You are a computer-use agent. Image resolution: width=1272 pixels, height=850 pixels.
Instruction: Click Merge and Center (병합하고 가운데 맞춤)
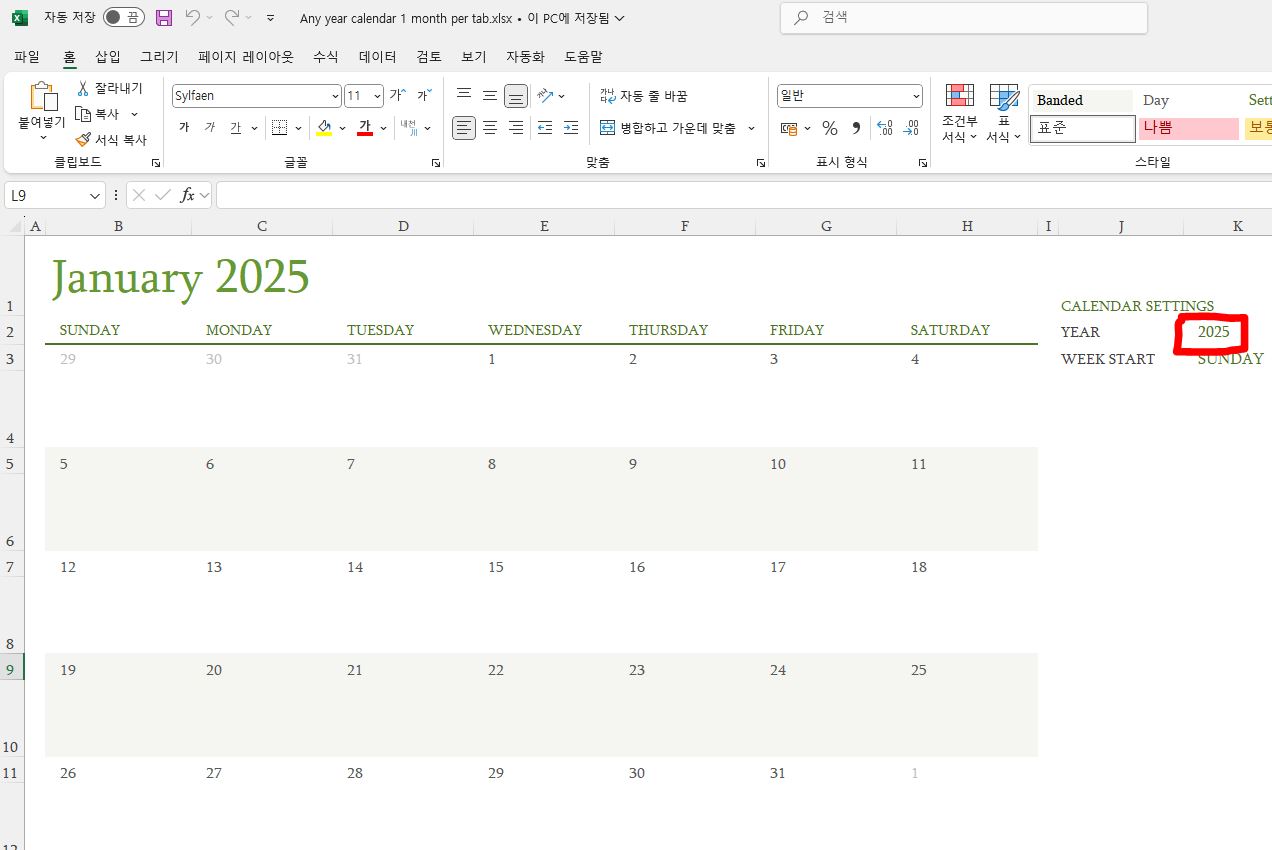[669, 128]
